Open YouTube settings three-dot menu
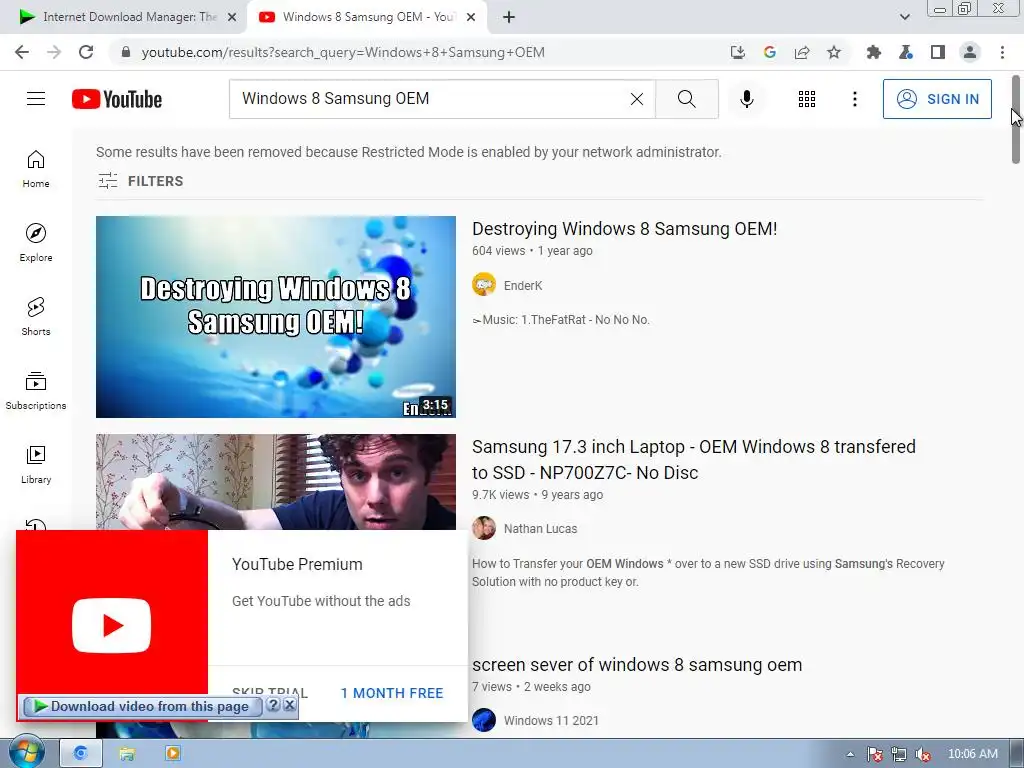 click(854, 99)
